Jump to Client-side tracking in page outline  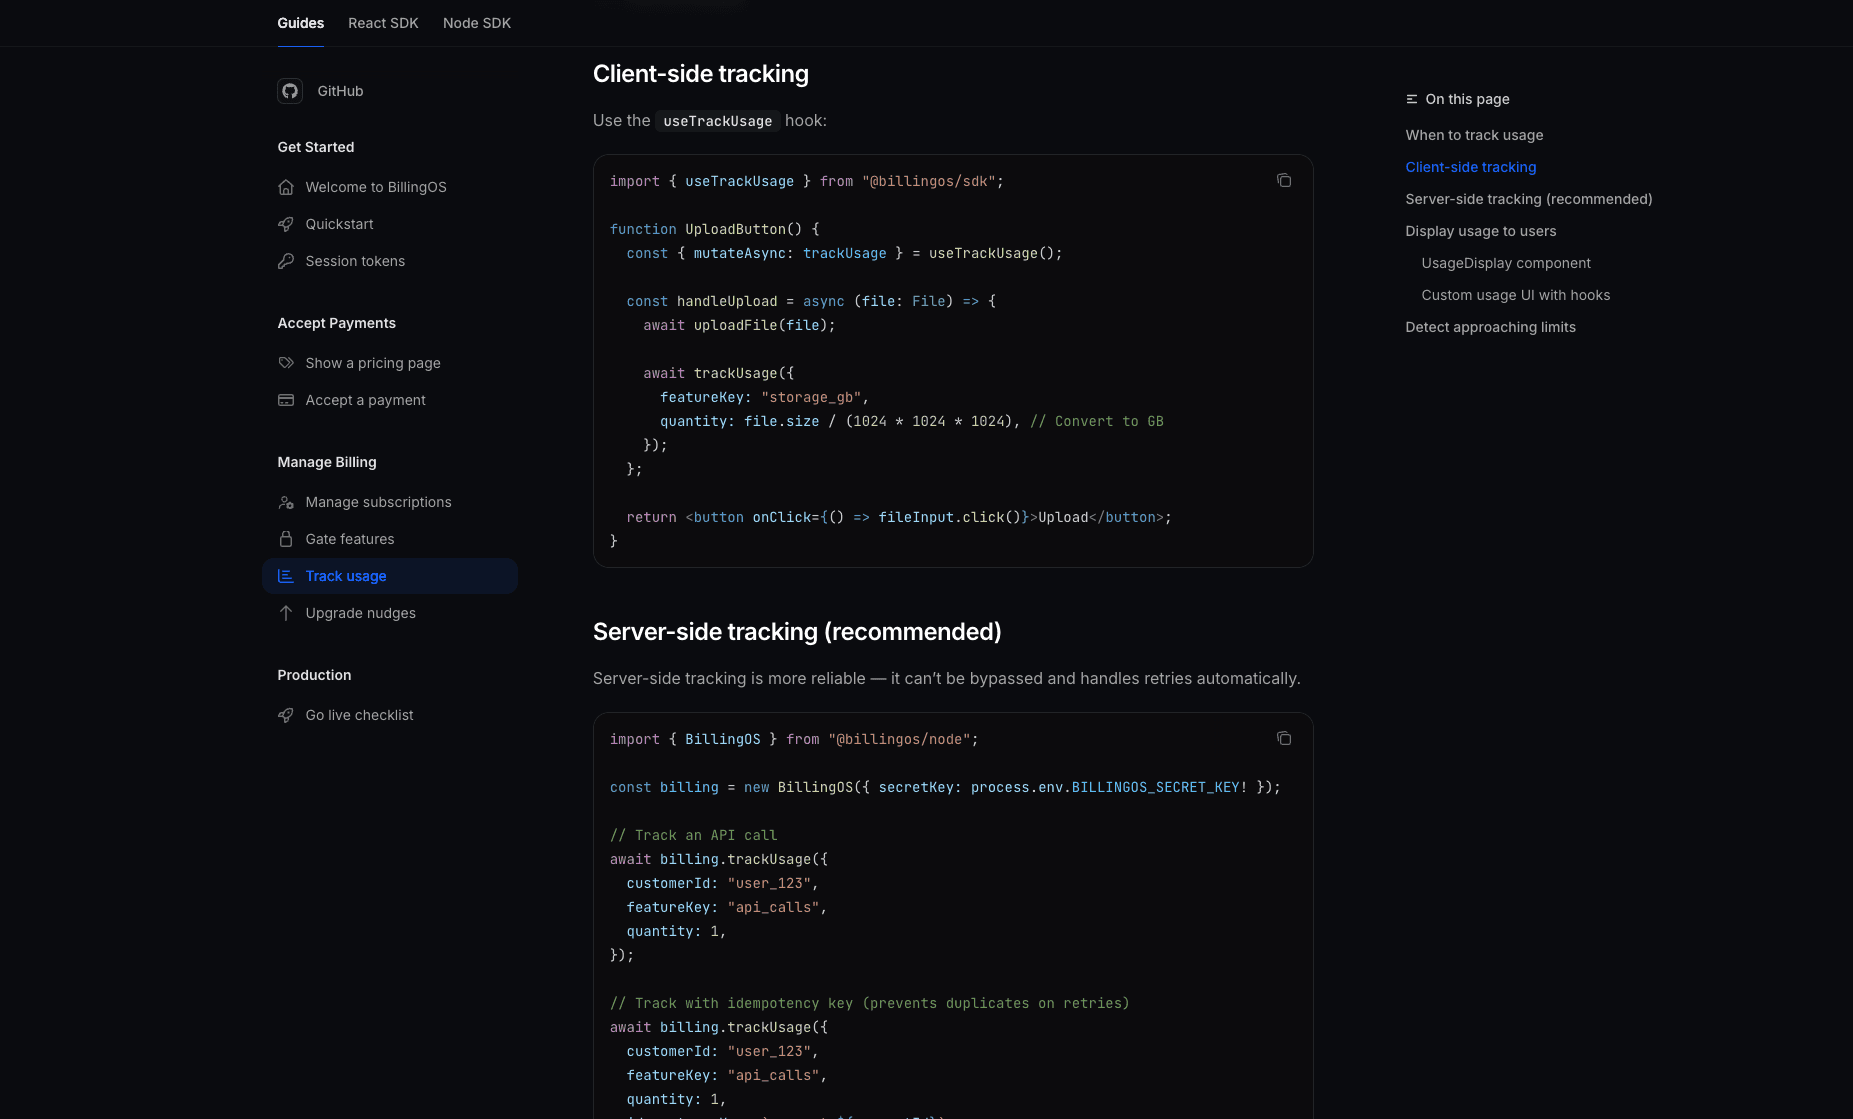[x=1471, y=167]
